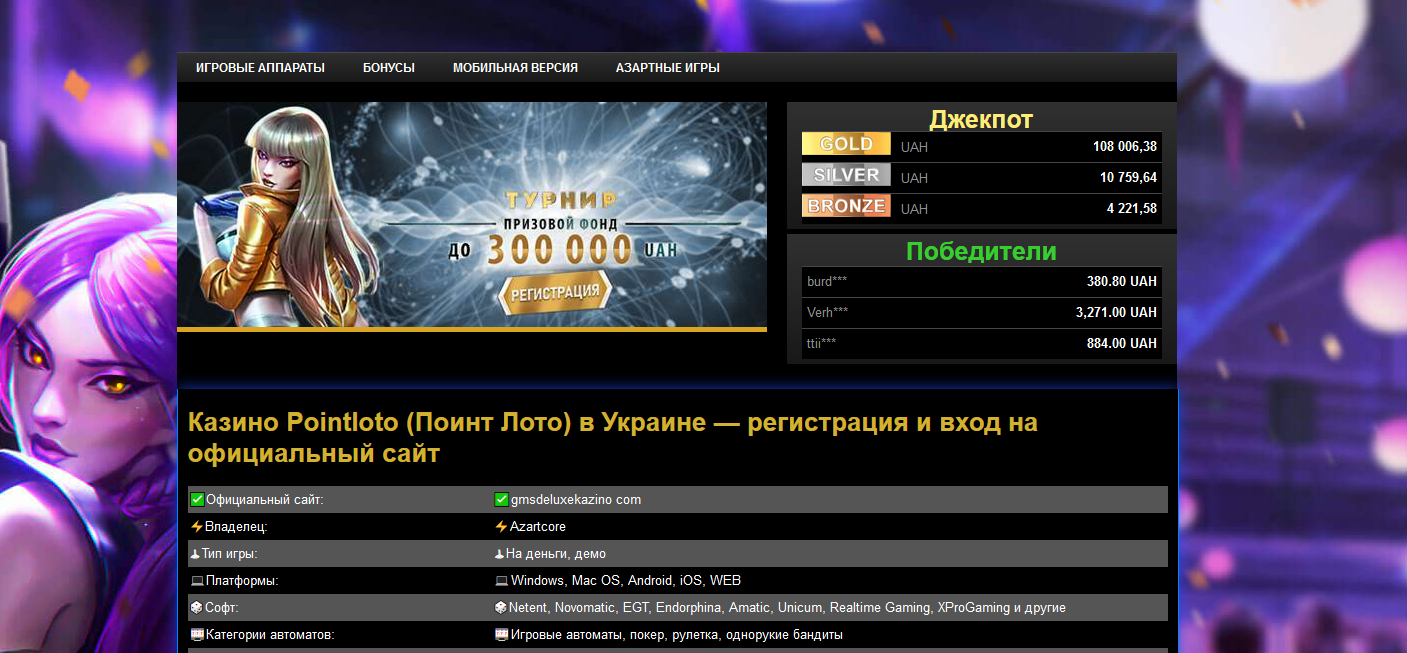1407x653 pixels.
Task: Click the winning amount 884.00 UAH
Action: point(1122,344)
